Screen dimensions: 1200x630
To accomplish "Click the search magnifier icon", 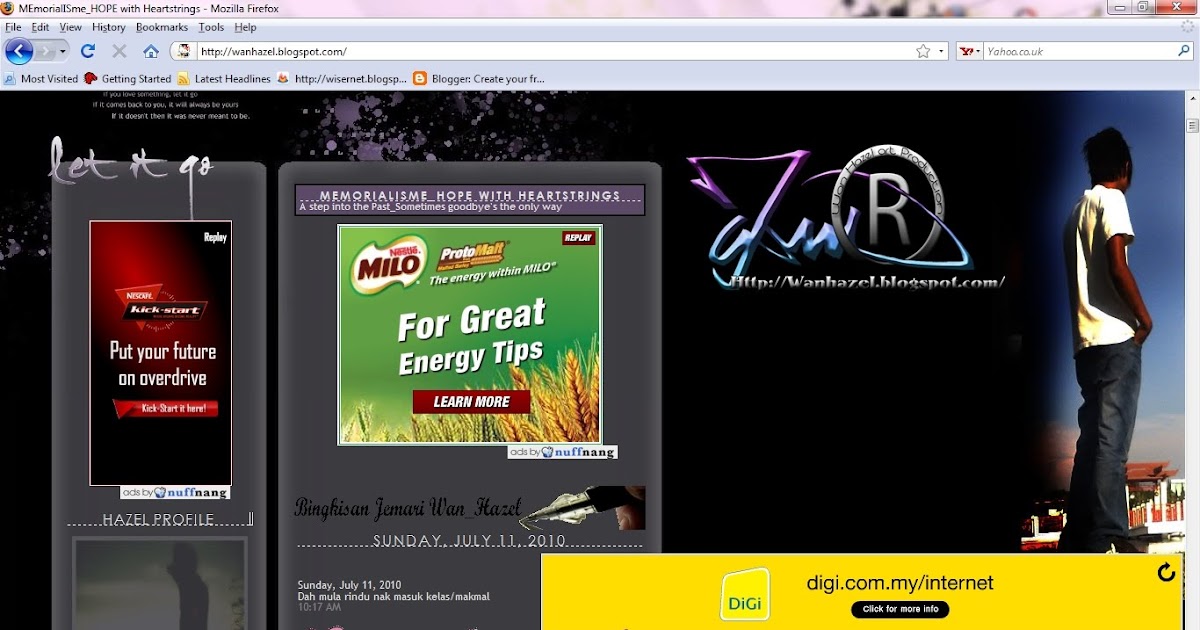I will (1184, 51).
